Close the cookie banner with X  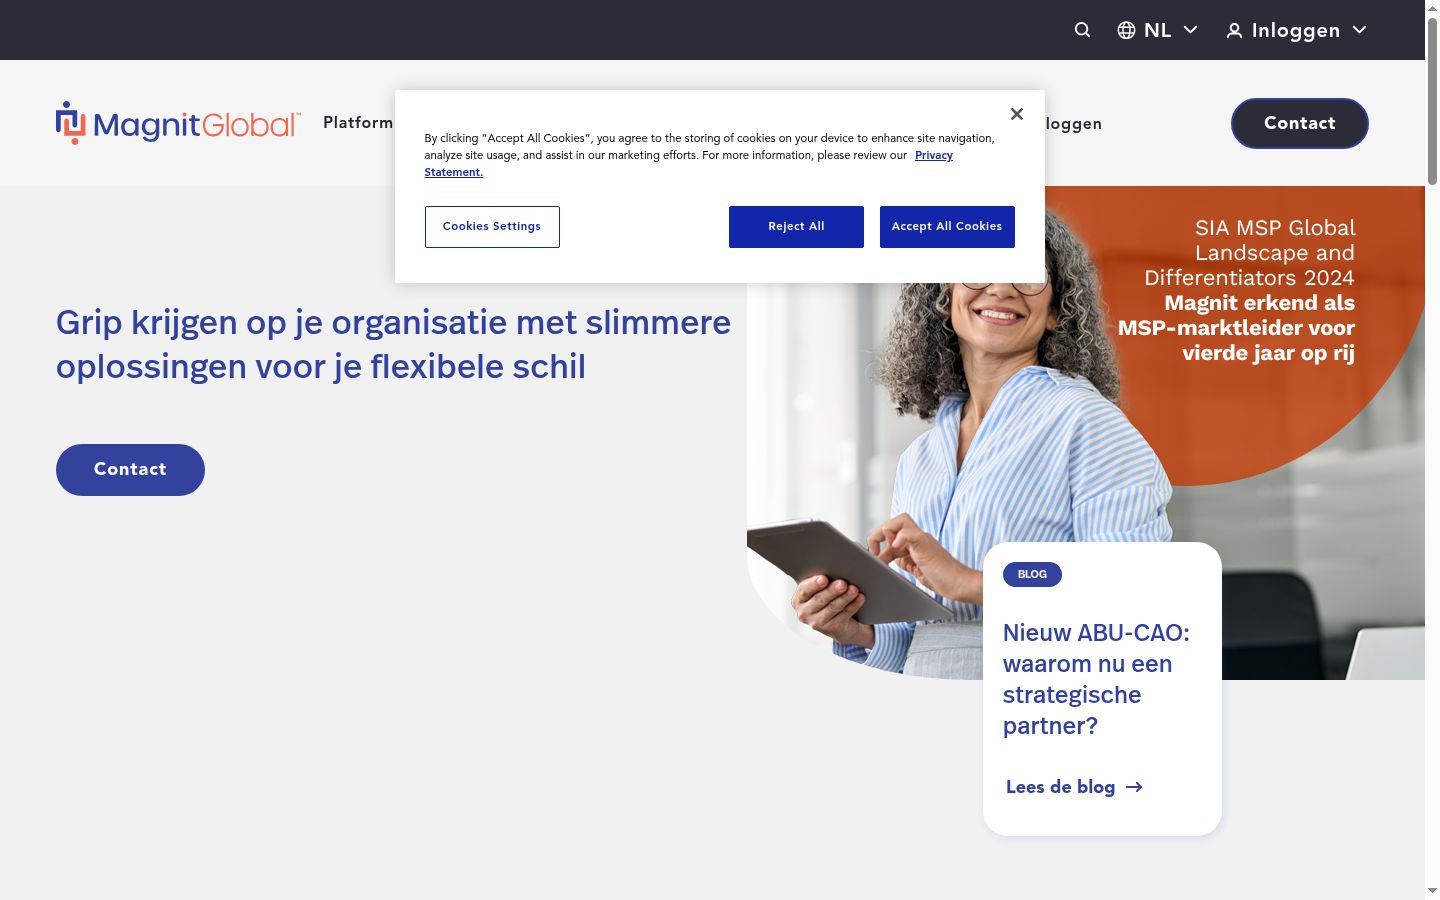tap(1017, 114)
